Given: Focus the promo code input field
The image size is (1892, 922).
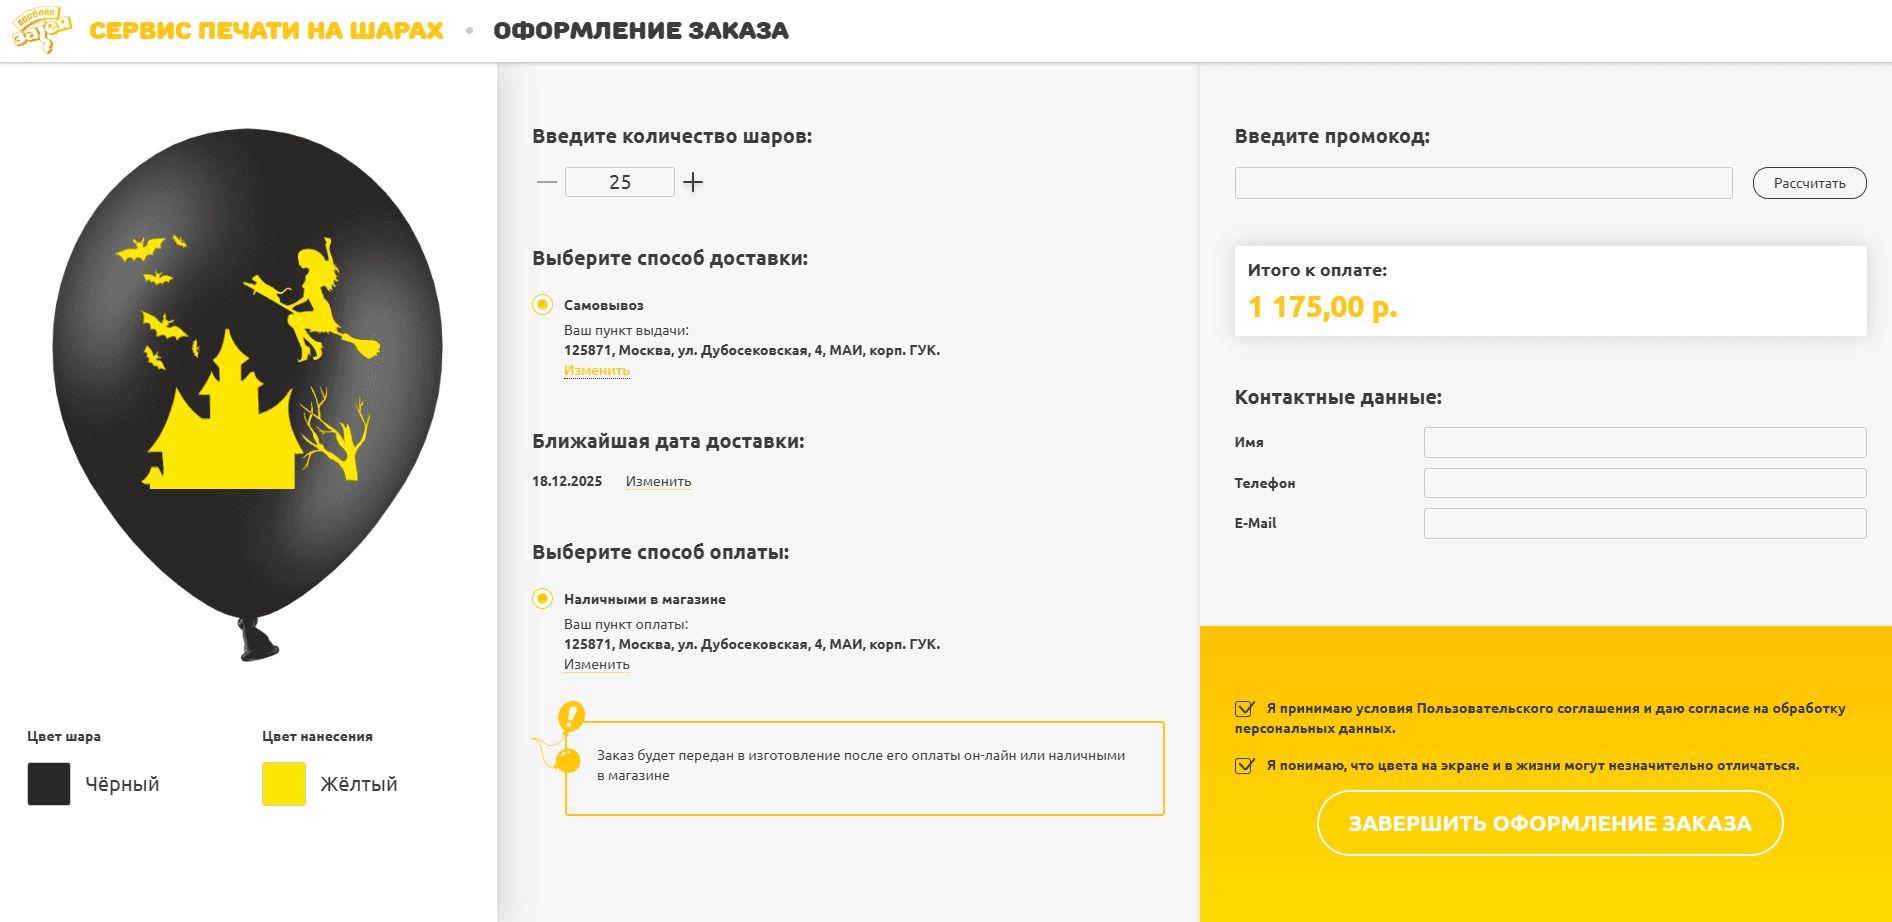Looking at the screenshot, I should tap(1483, 183).
